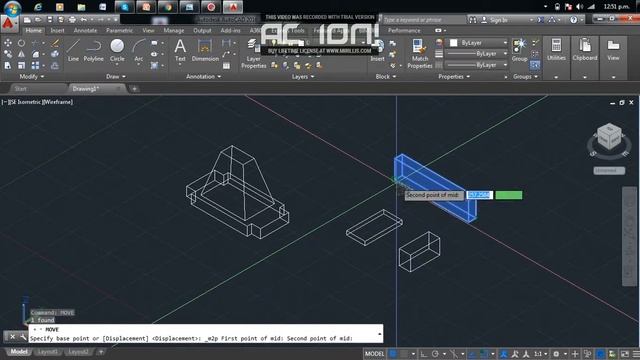Screen dimensions: 640x360
Task: Select the Dimension tool
Action: pyautogui.click(x=205, y=51)
